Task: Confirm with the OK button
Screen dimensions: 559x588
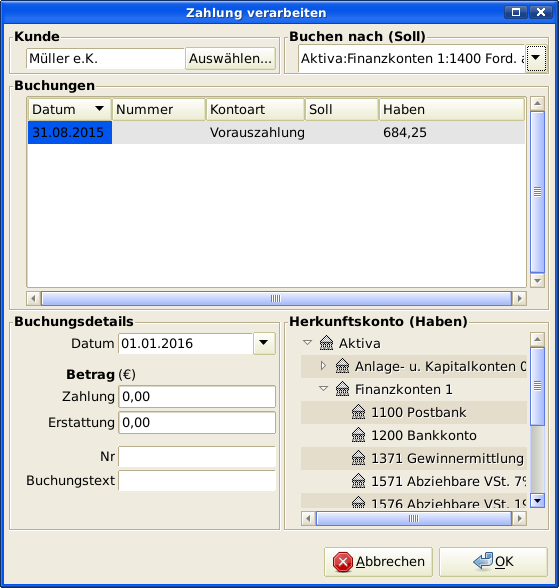Action: [x=493, y=561]
